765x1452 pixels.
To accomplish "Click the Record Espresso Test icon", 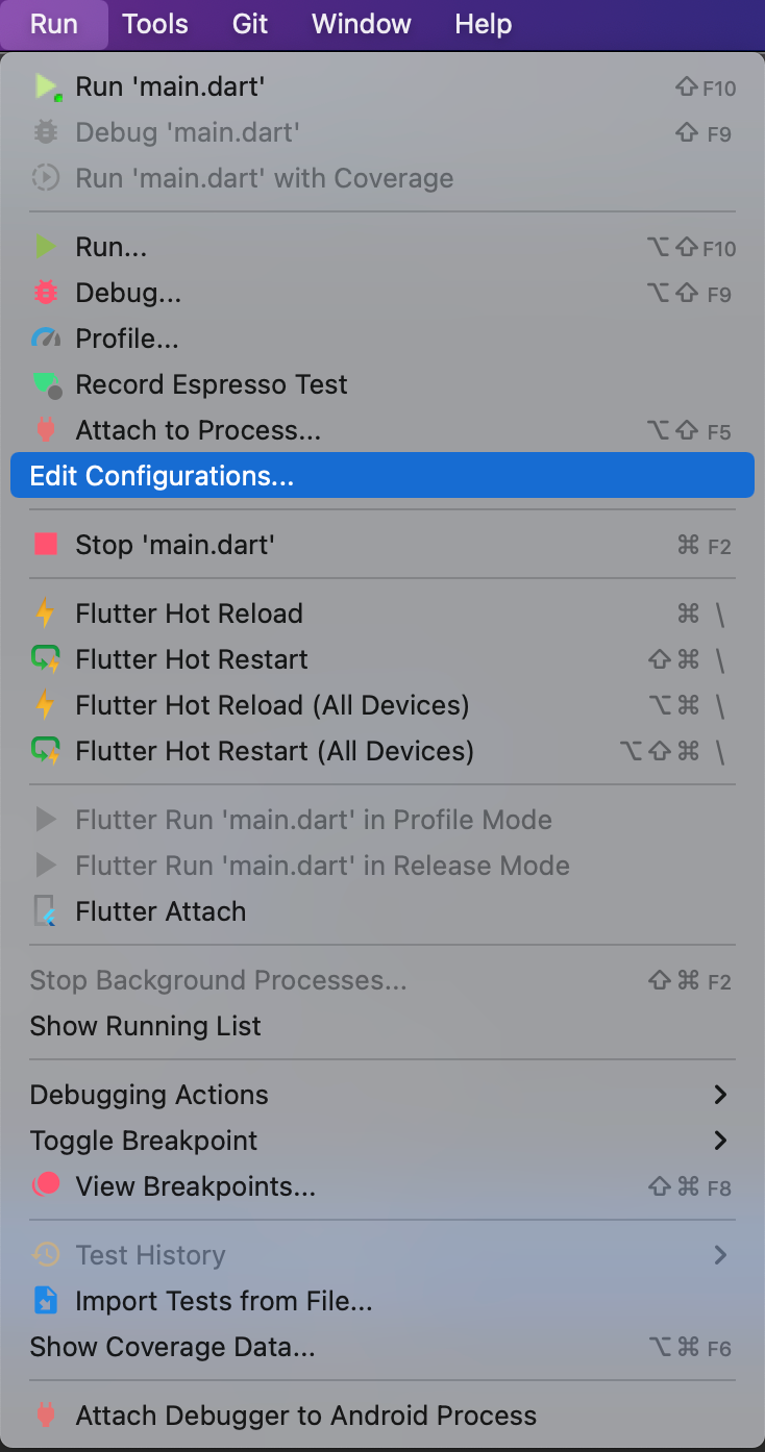I will [46, 385].
